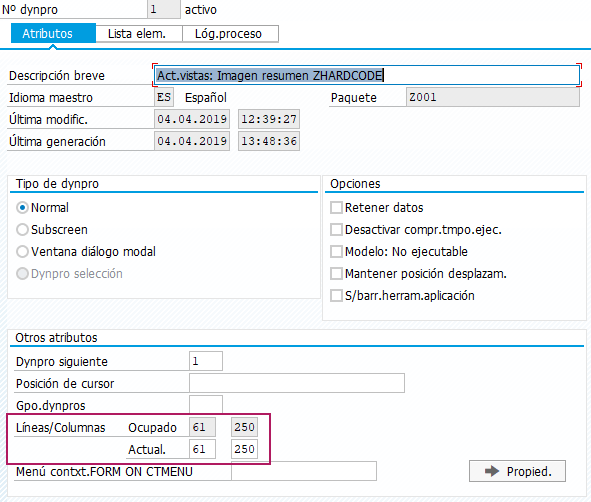This screenshot has width=591, height=502.
Task: Select the Normal dynpro type radio
Action: (22, 208)
